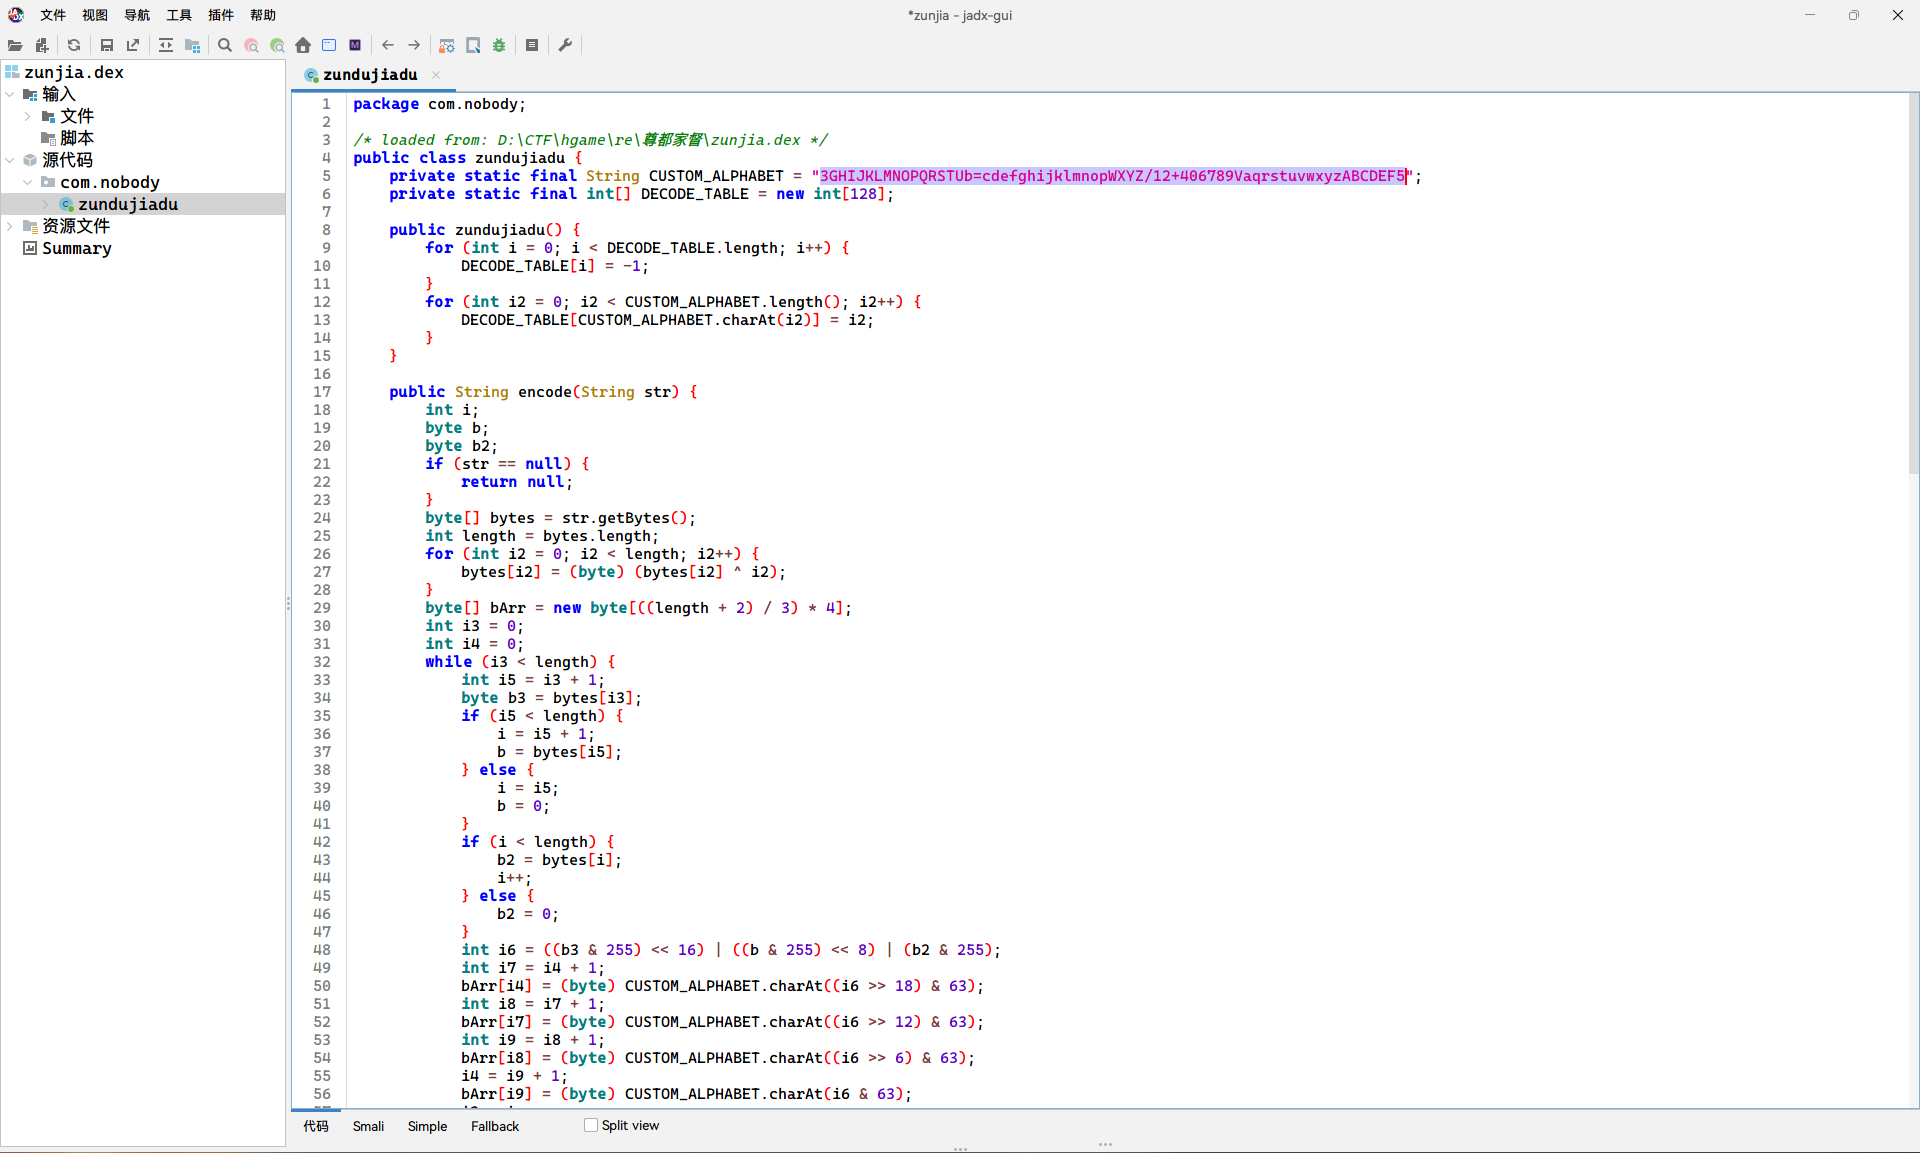The width and height of the screenshot is (1920, 1153).
Task: Toggle the deobfuscation icon
Action: coord(447,45)
